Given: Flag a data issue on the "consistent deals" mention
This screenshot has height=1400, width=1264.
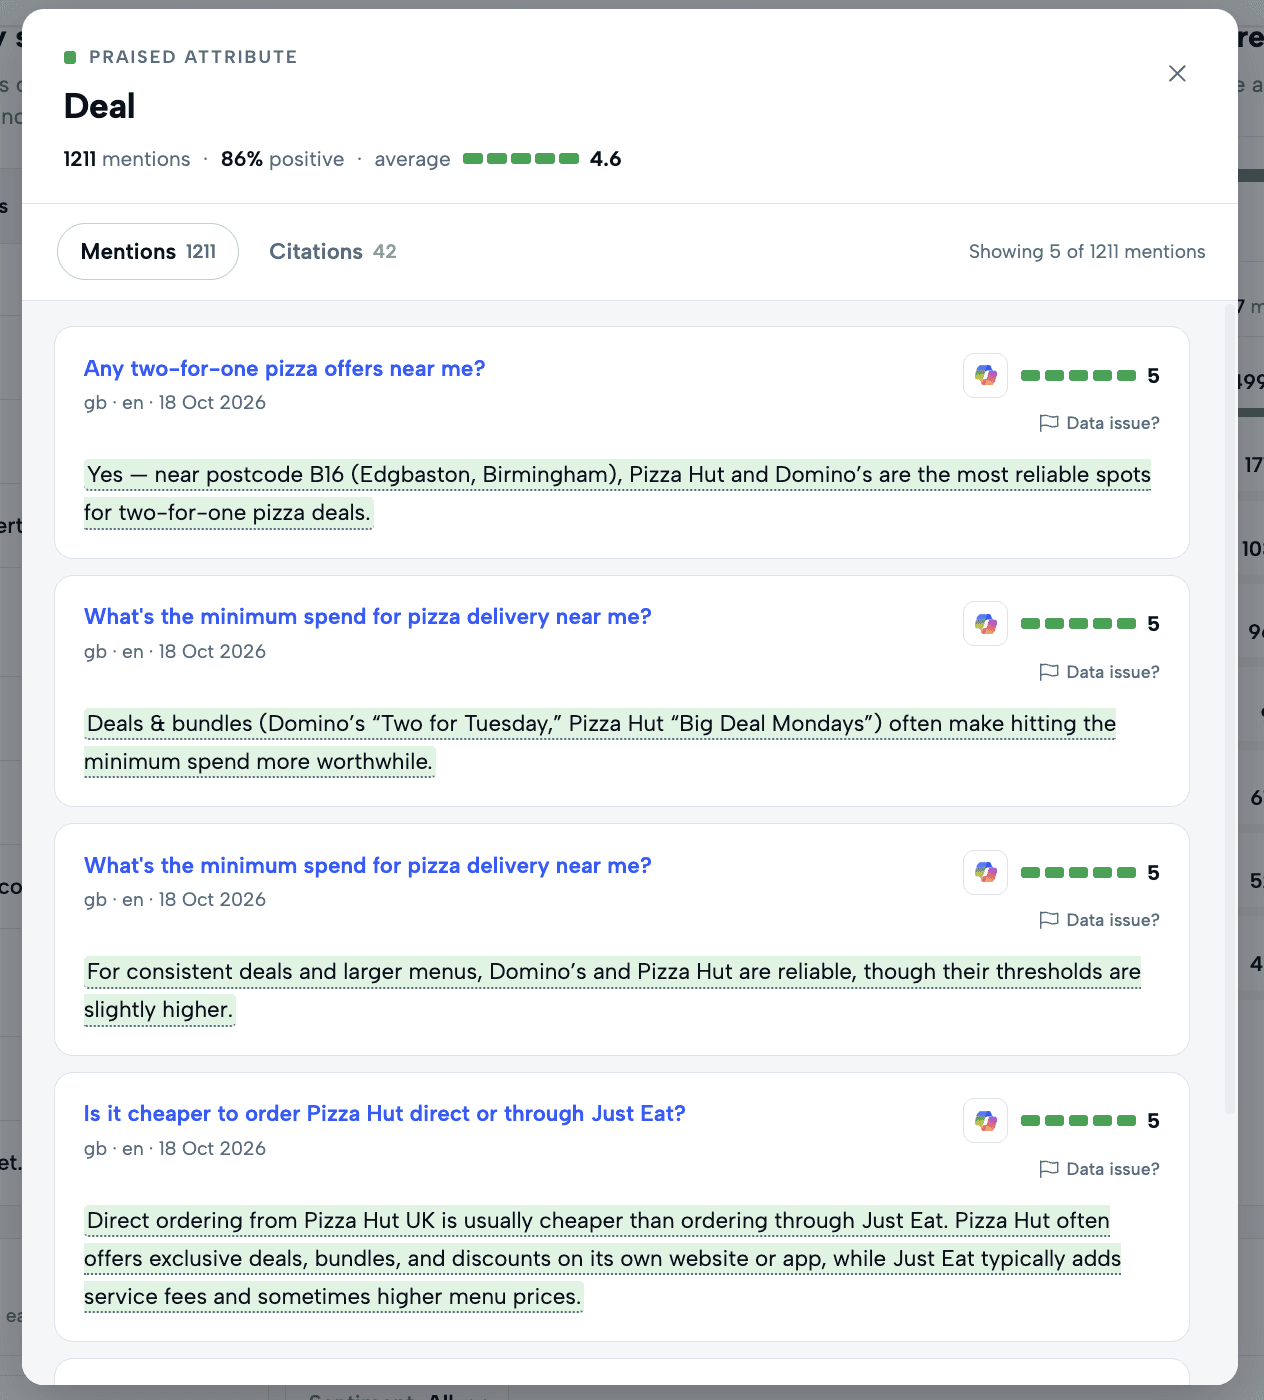Looking at the screenshot, I should (1099, 920).
